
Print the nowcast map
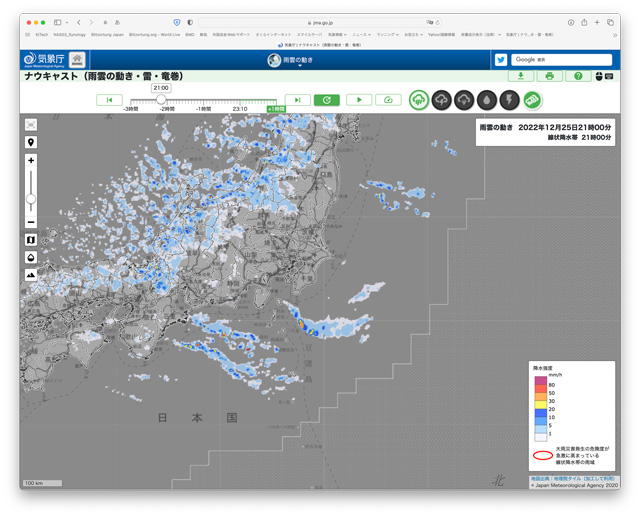click(549, 76)
